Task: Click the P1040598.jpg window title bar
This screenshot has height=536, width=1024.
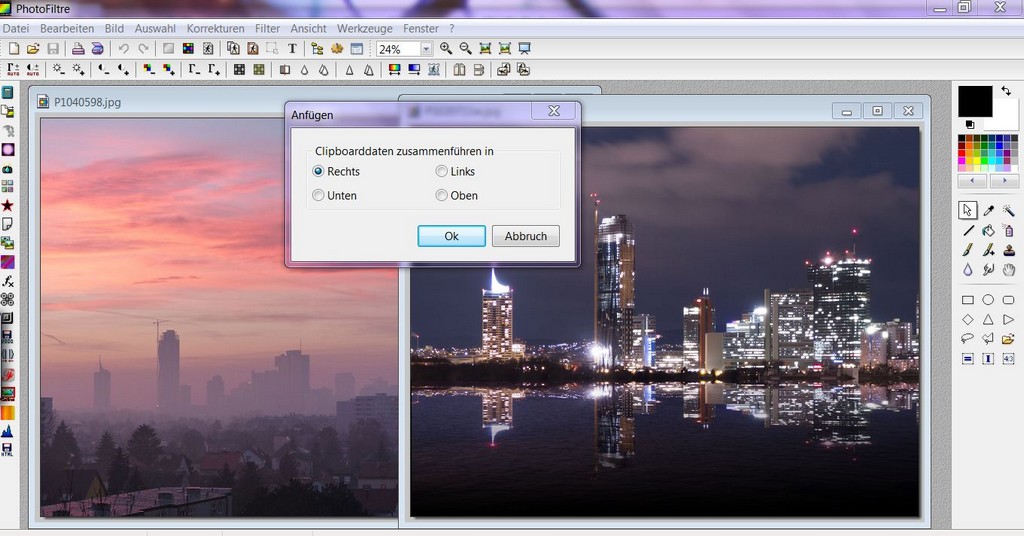Action: coord(160,102)
